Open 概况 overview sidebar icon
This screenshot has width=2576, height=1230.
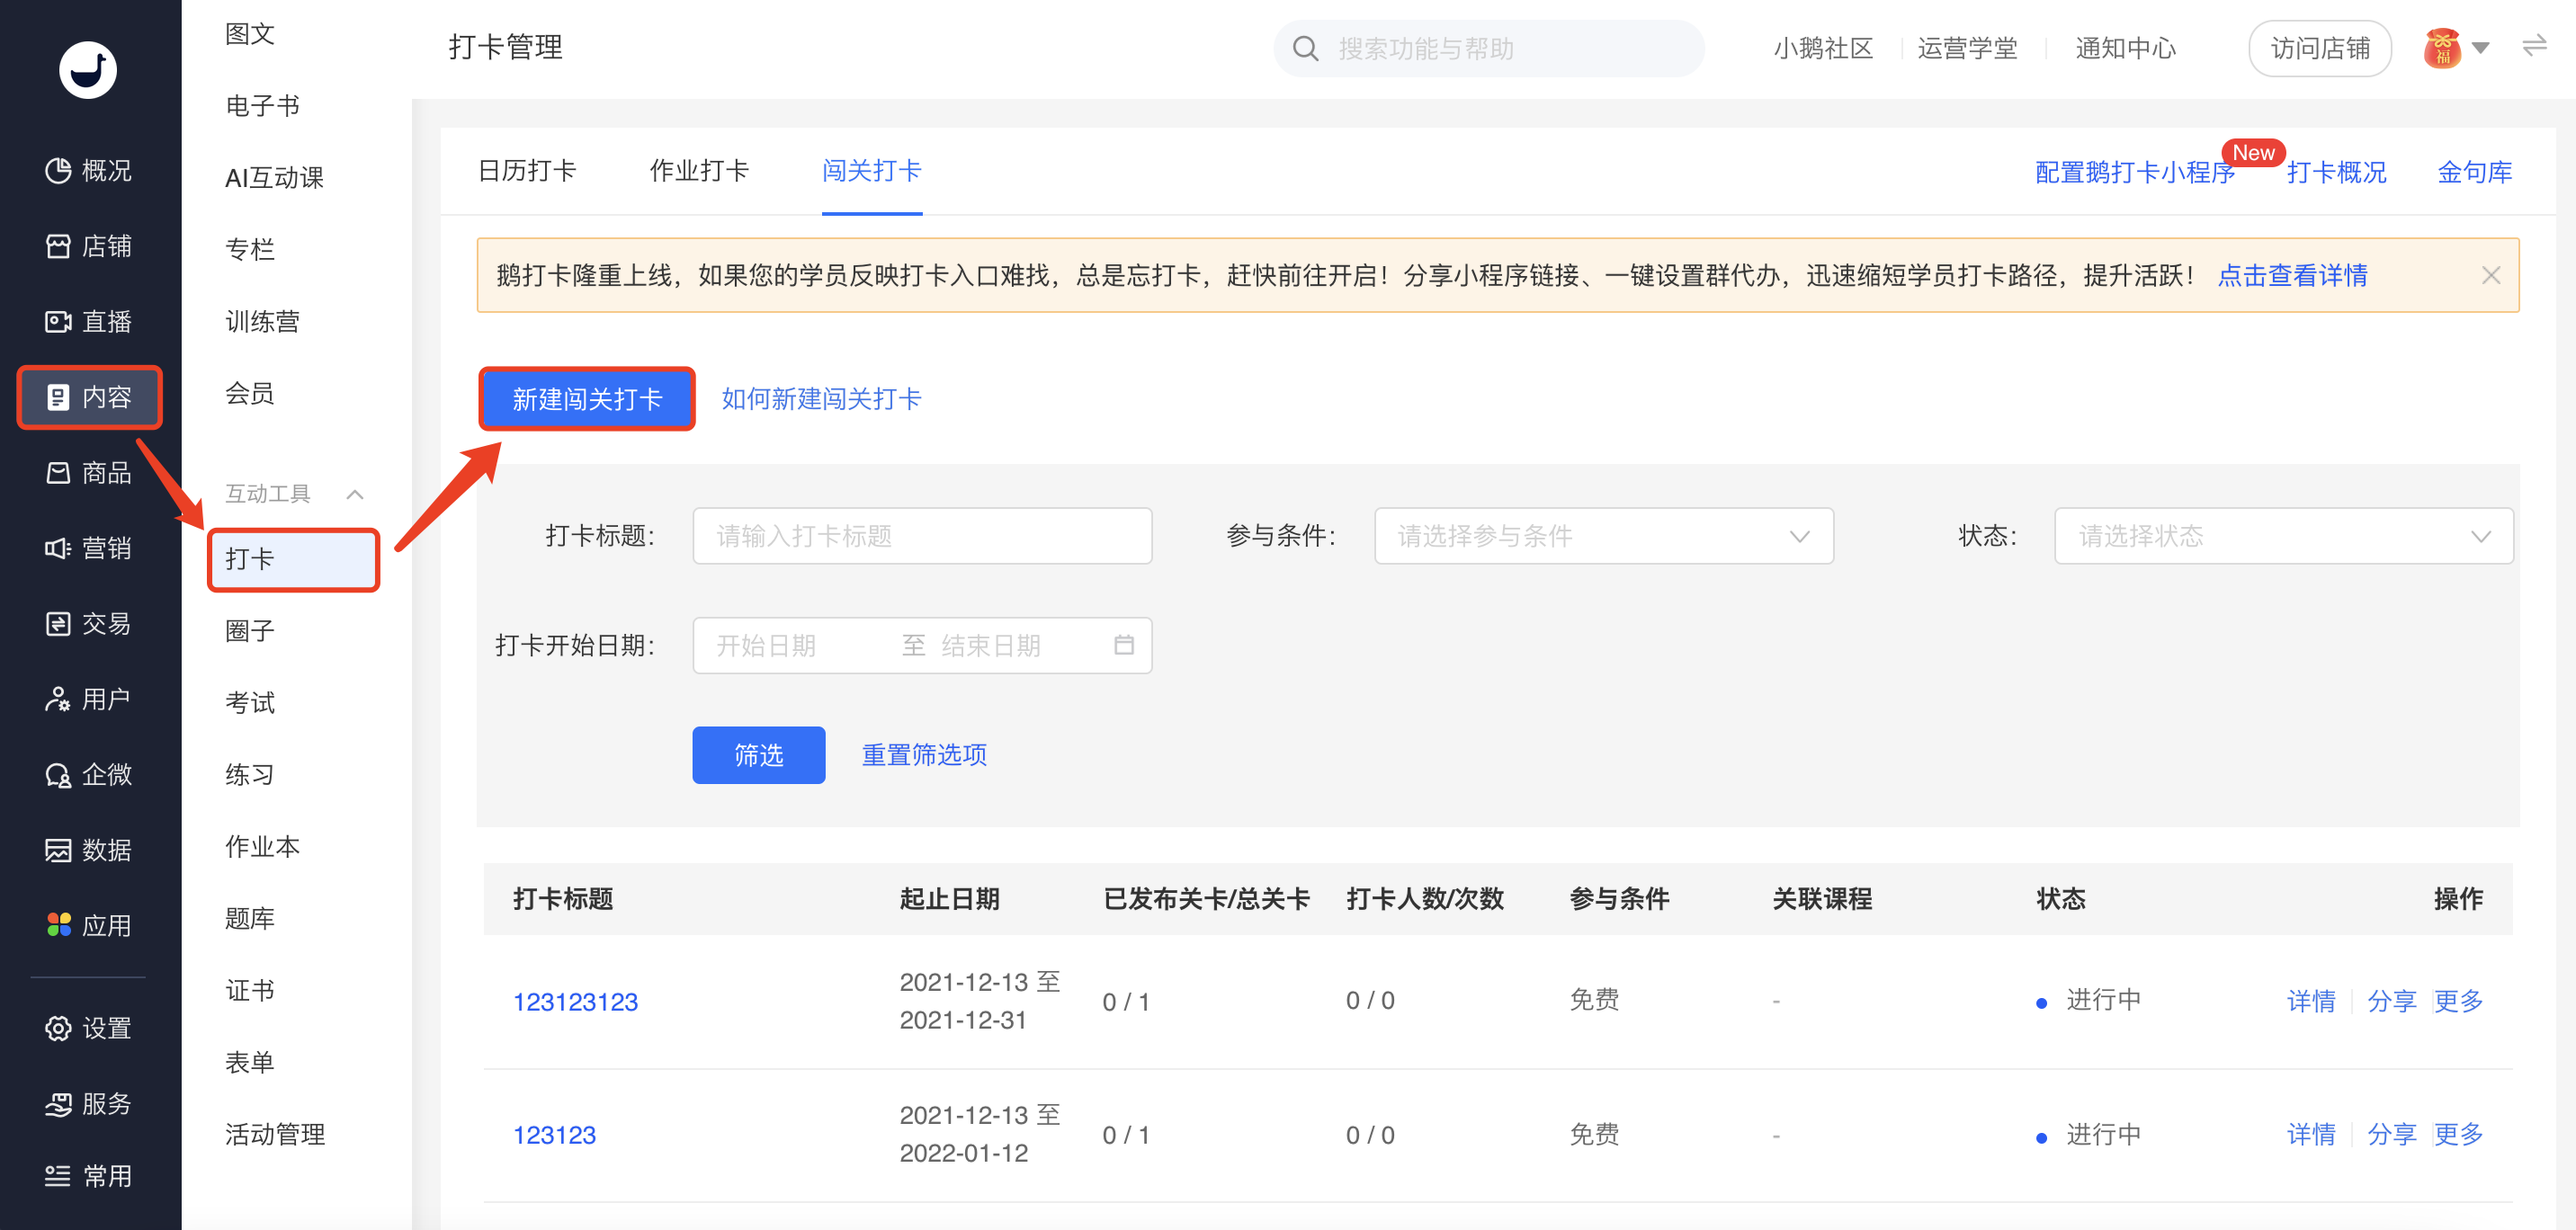pyautogui.click(x=58, y=171)
